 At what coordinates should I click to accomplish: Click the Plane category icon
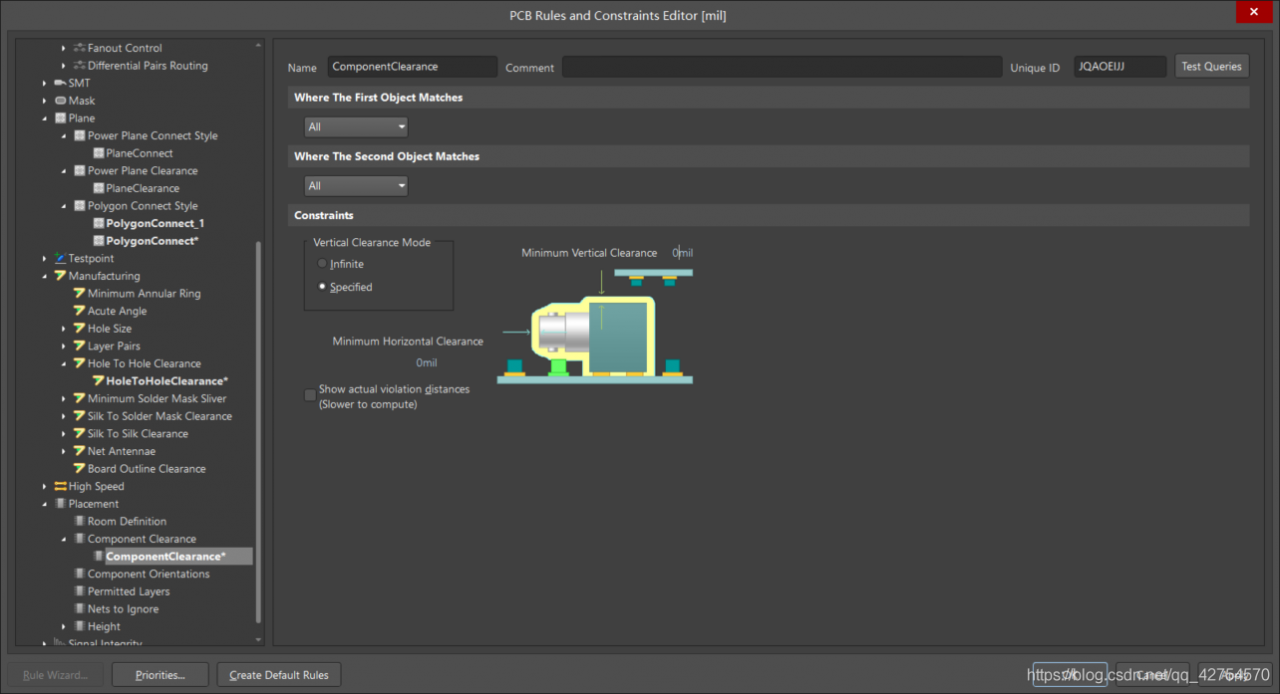click(x=60, y=118)
